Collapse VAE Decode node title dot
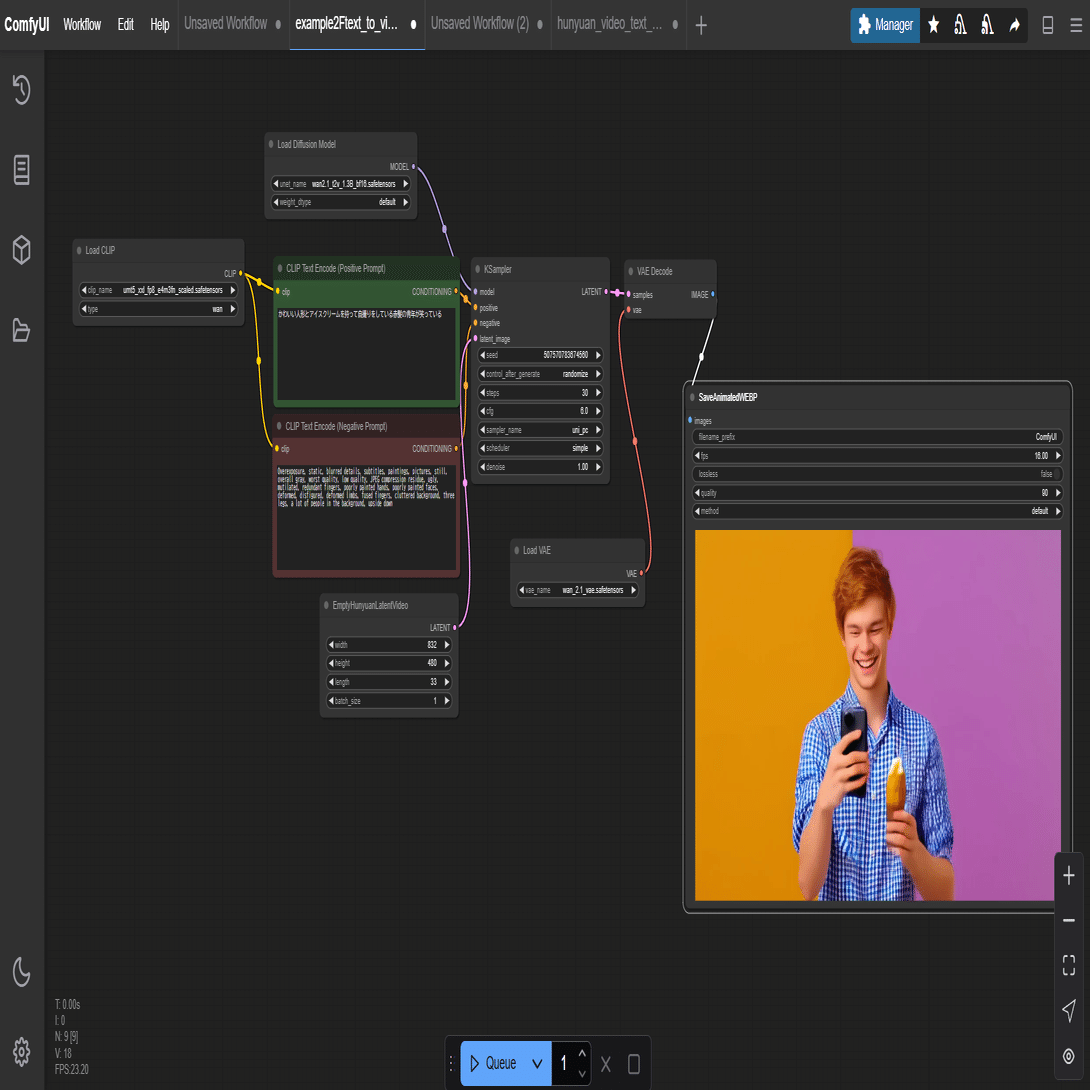The width and height of the screenshot is (1090, 1090). click(x=631, y=271)
